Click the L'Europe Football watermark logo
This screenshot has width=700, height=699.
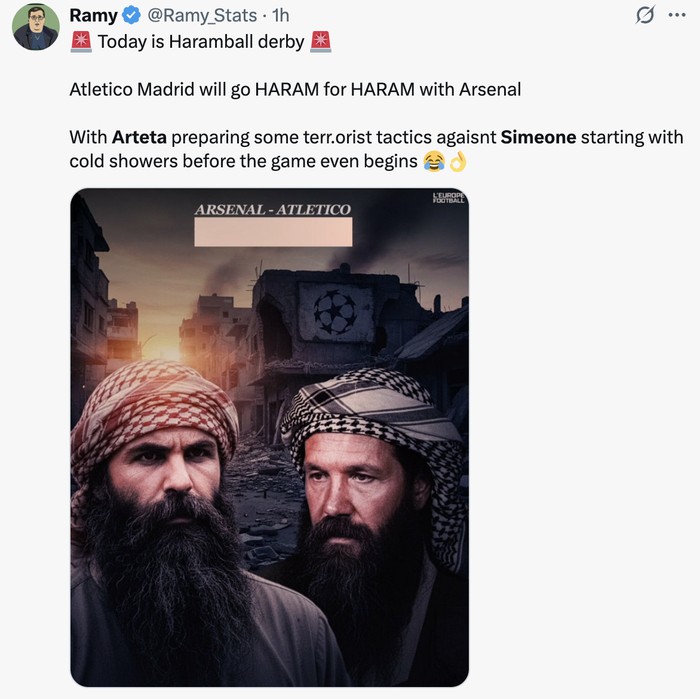point(449,198)
